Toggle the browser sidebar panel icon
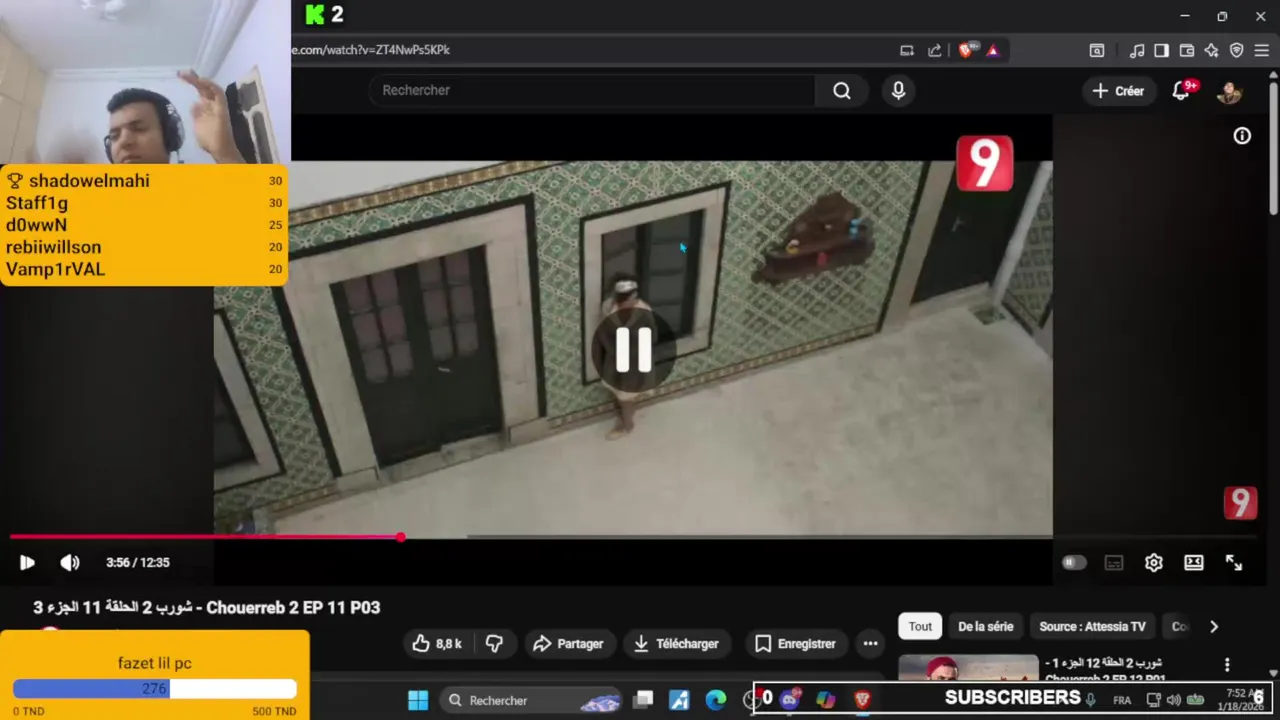Screen dimensions: 1280x720 click(1161, 50)
